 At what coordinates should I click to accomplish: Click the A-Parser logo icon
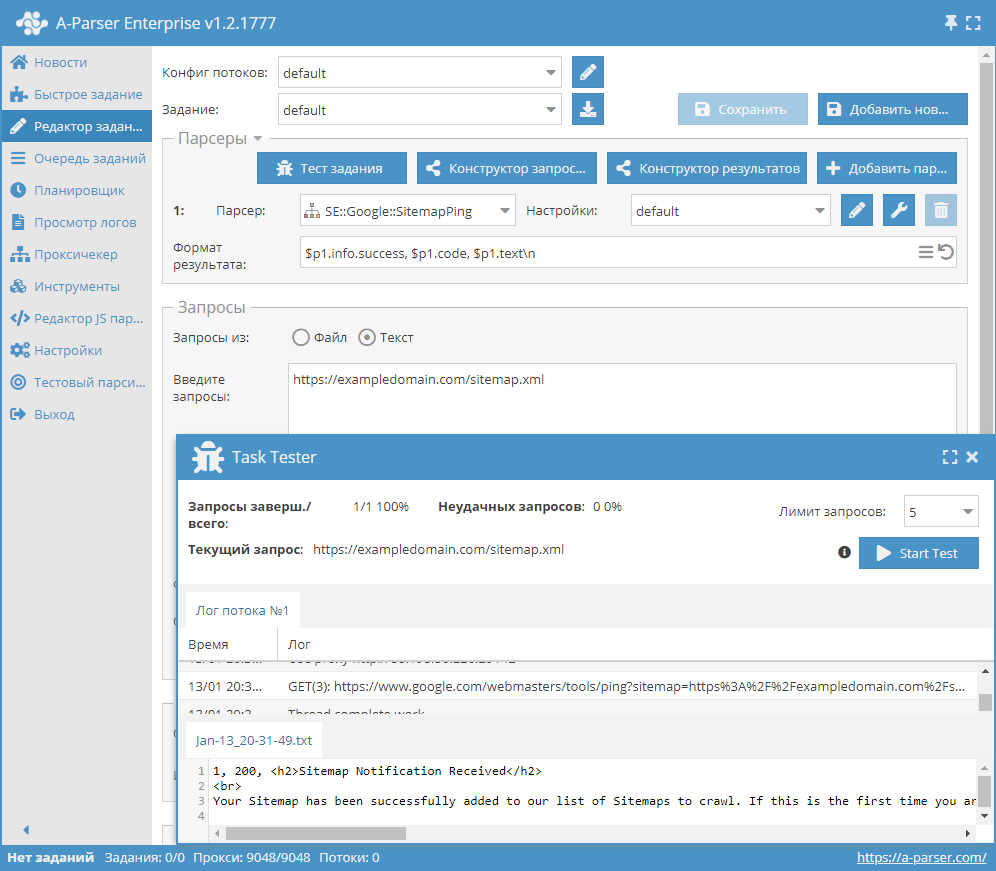[32, 23]
